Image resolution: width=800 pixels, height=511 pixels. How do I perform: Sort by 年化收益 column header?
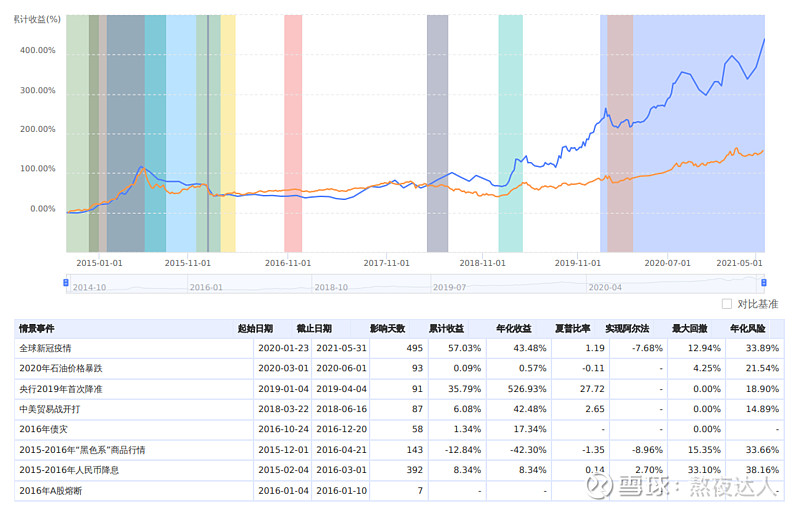coord(514,328)
